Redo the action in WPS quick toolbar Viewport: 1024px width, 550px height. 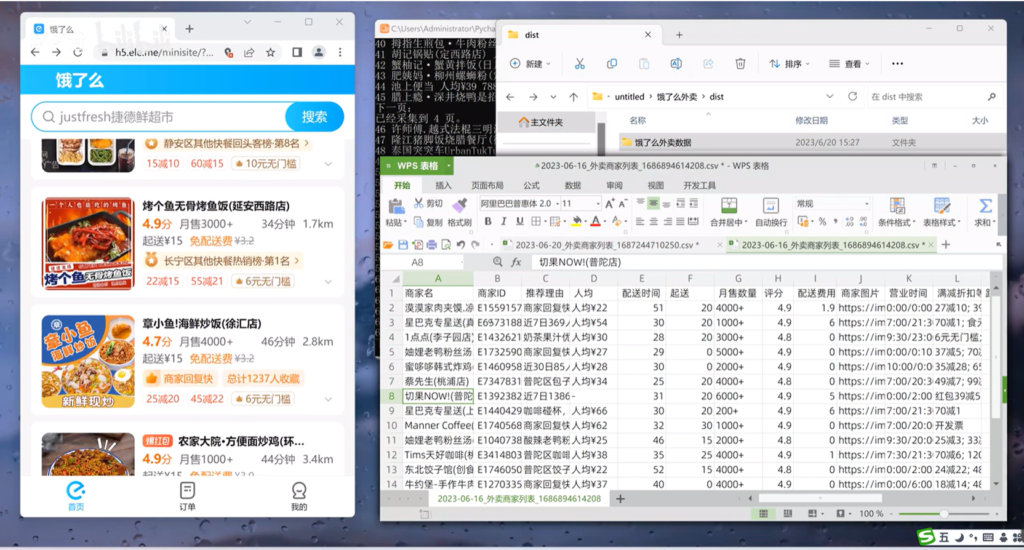tap(475, 245)
